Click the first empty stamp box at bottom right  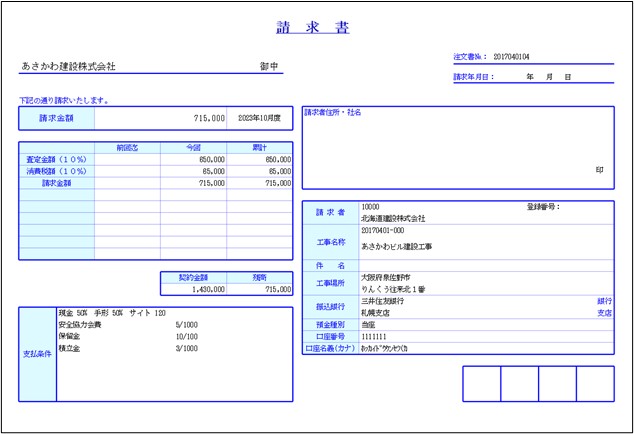(481, 384)
